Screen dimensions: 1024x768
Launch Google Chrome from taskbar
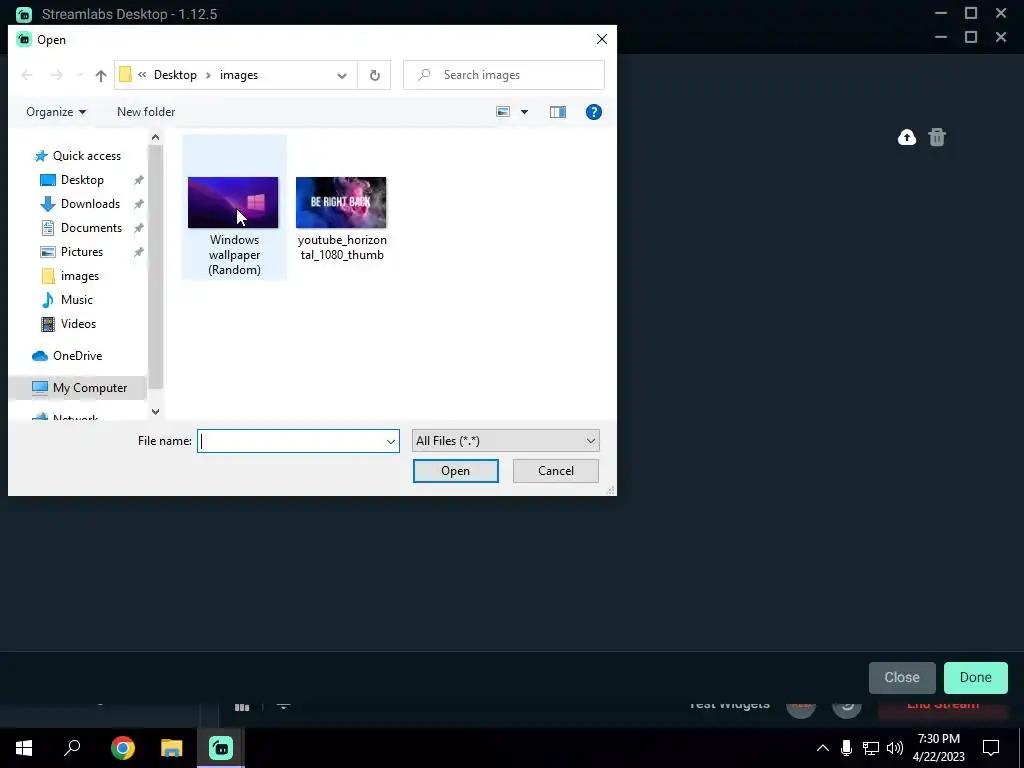(x=123, y=748)
